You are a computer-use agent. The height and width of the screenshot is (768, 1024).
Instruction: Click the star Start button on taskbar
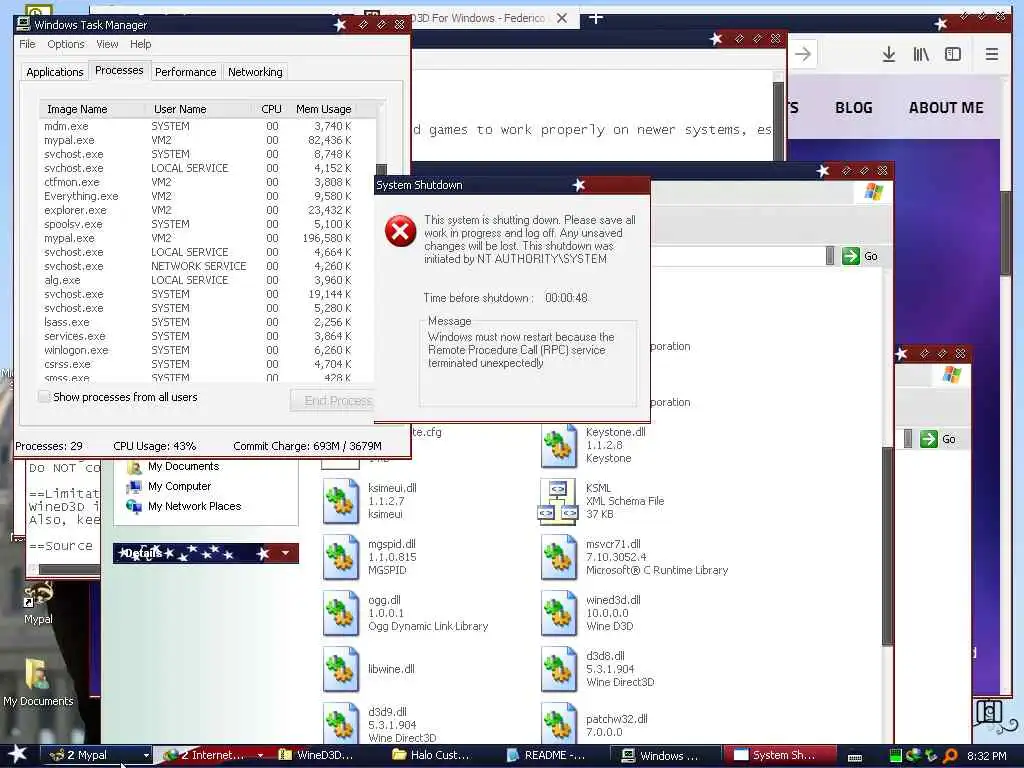point(17,755)
